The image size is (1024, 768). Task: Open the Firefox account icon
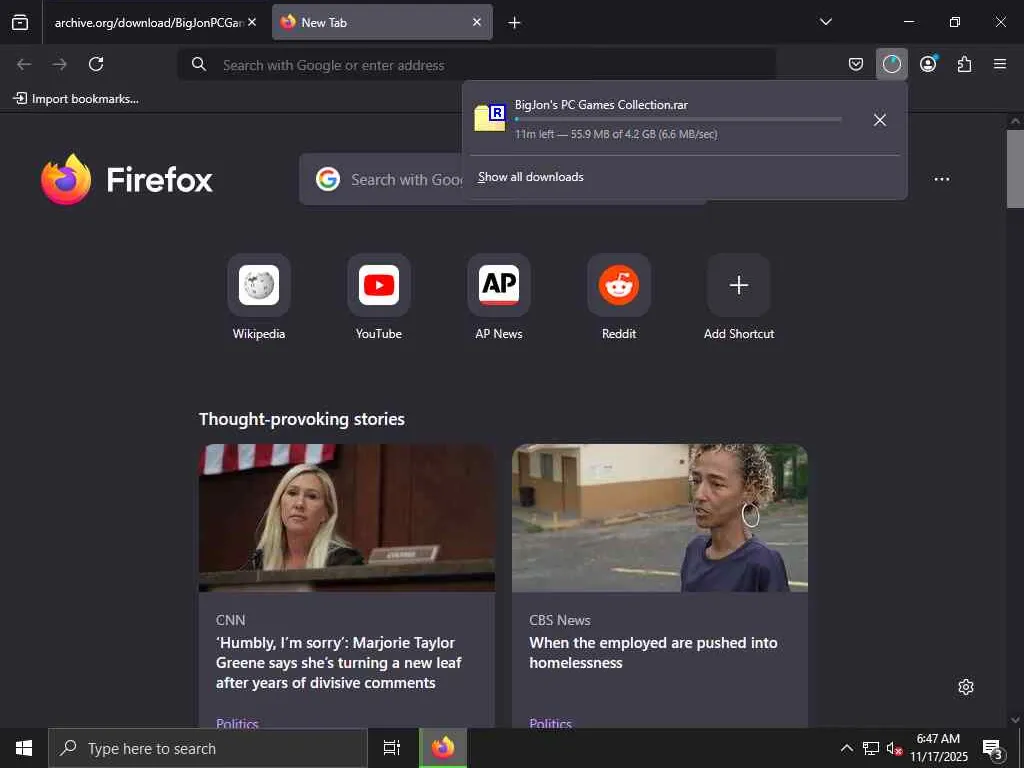coord(928,64)
